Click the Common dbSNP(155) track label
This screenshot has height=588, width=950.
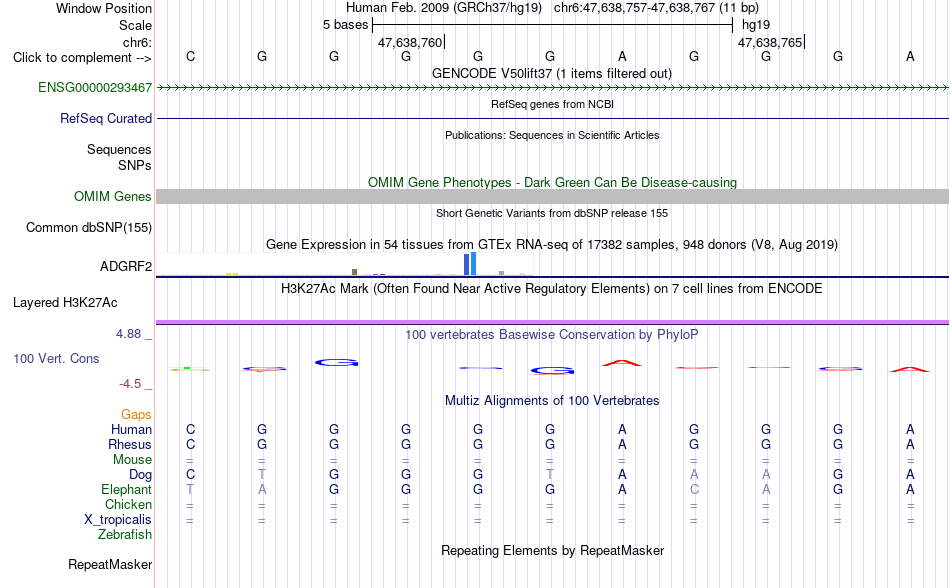click(88, 228)
